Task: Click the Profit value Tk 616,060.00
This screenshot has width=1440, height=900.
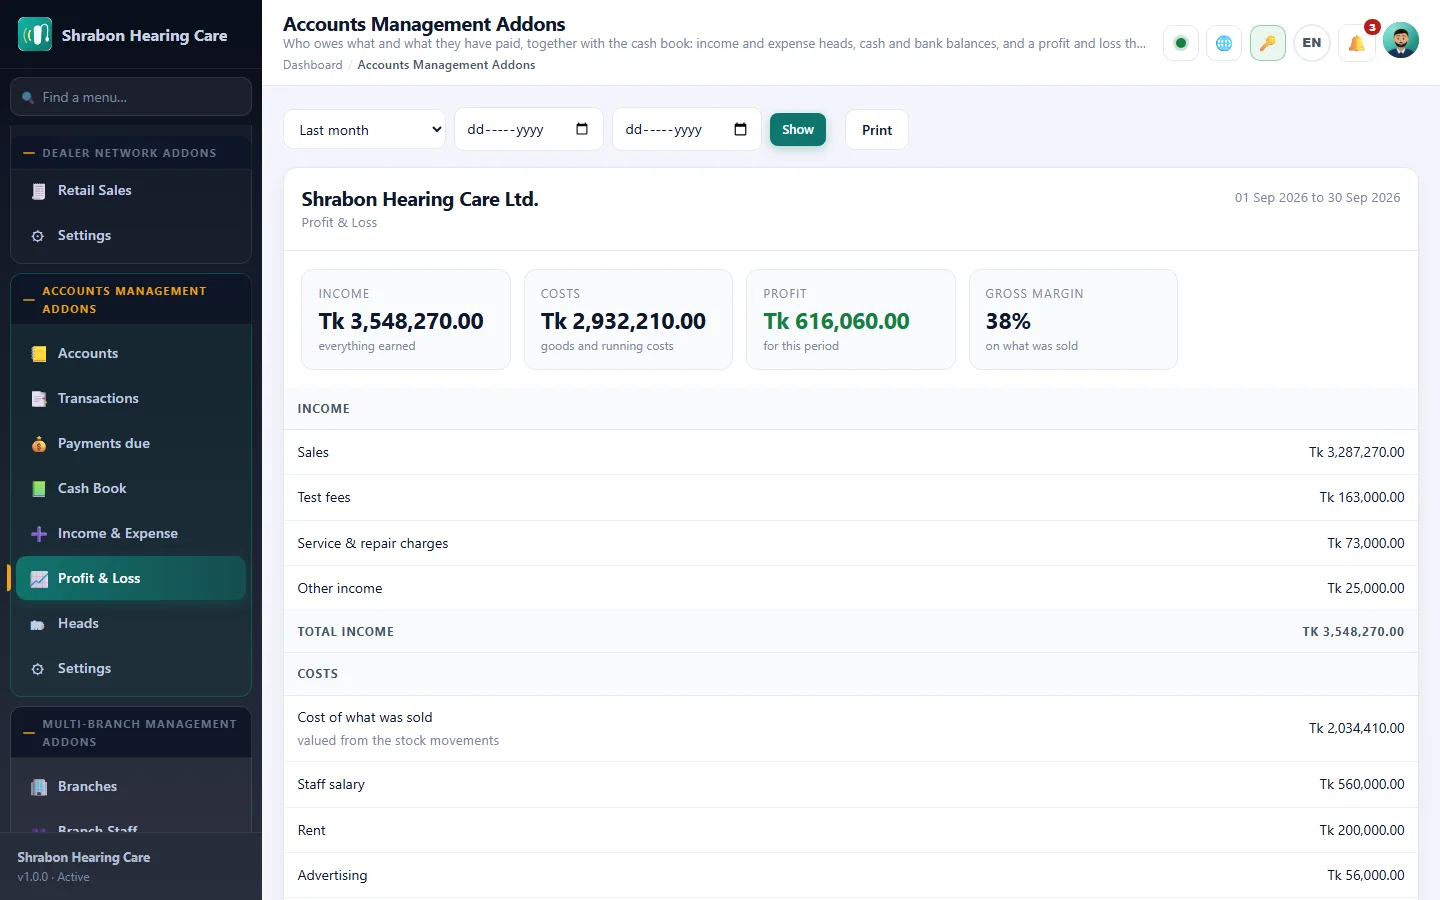Action: [x=836, y=321]
